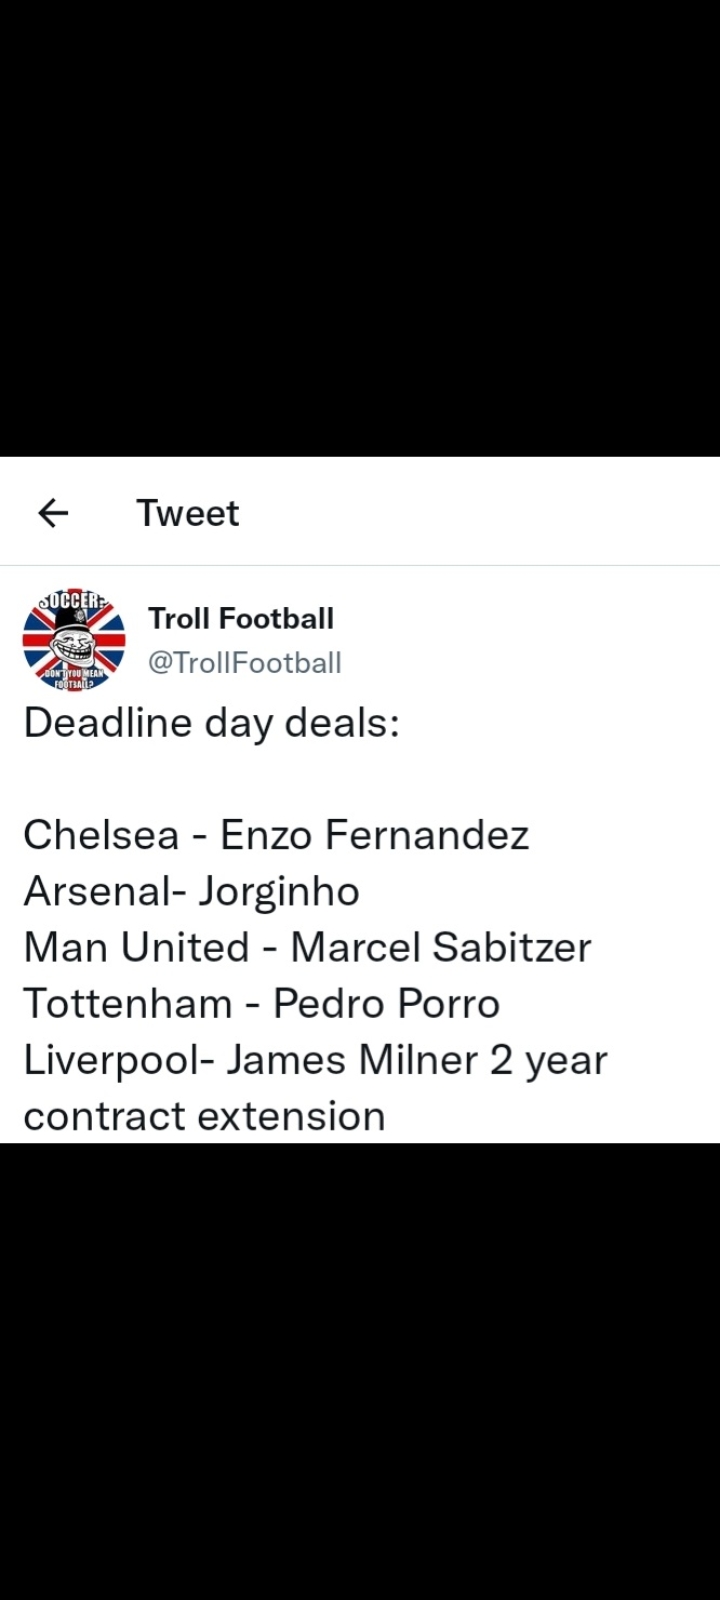
Task: Go back using the left arrow icon
Action: [x=53, y=513]
